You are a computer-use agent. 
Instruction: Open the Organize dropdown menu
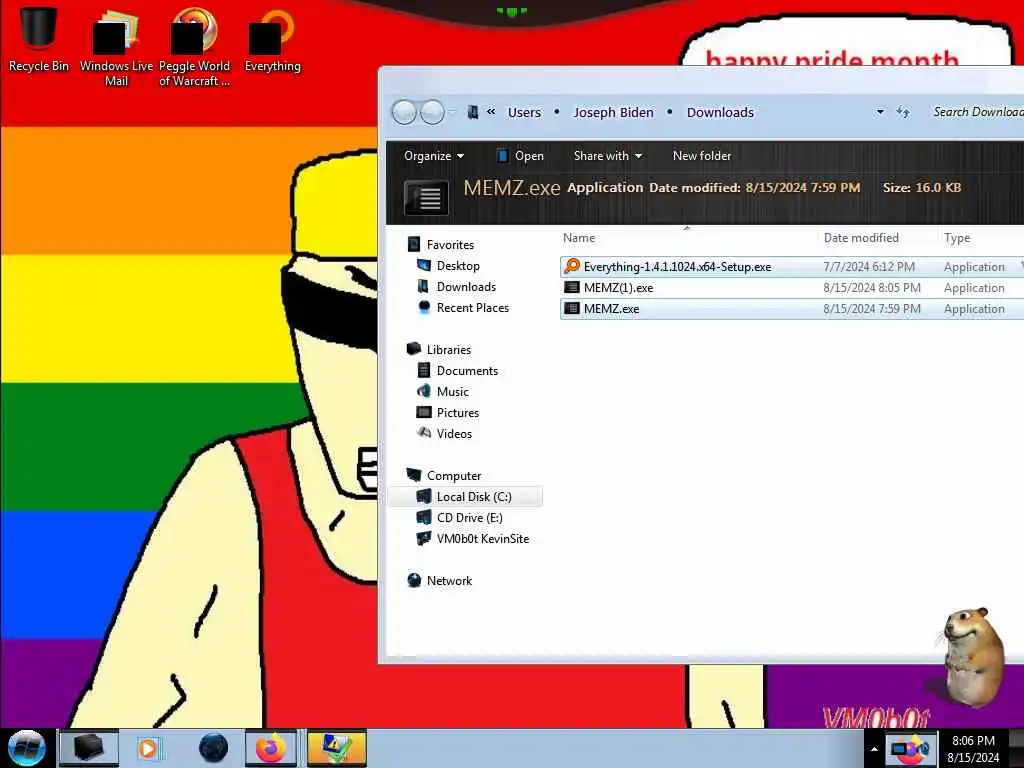(x=434, y=155)
